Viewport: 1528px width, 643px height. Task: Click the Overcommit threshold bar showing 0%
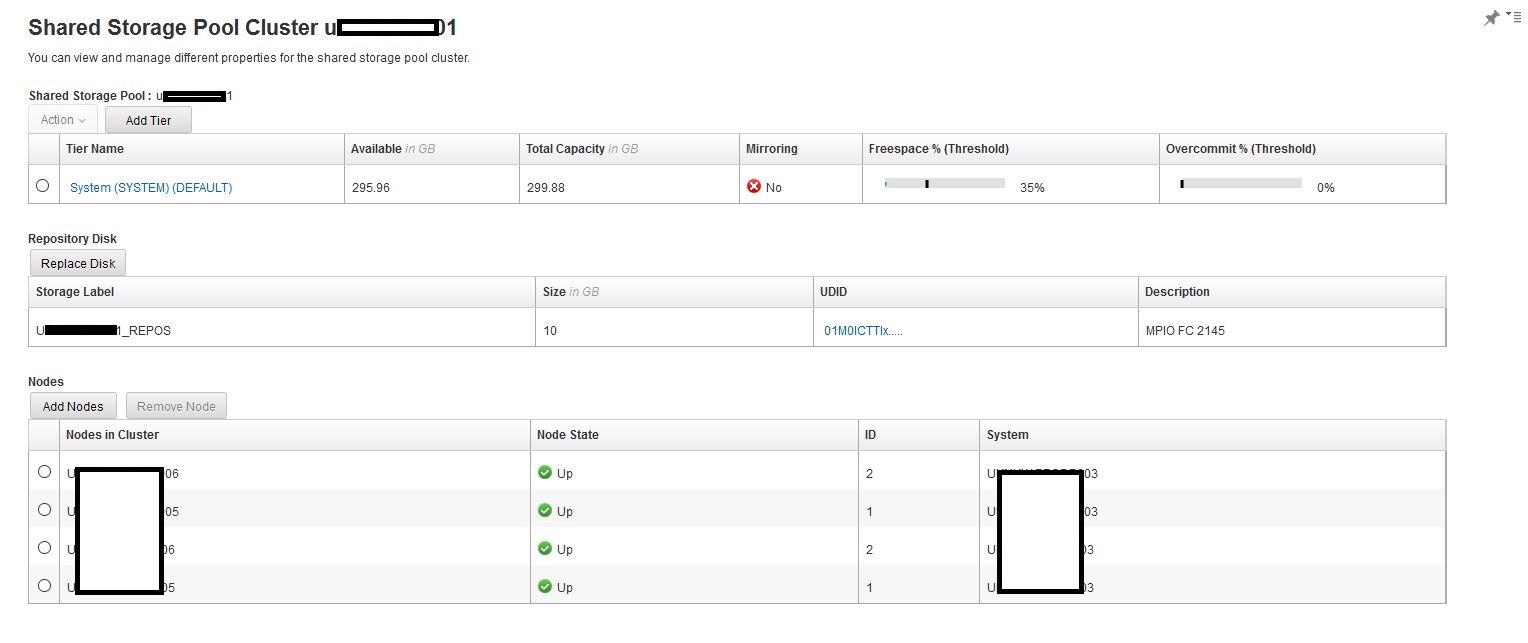click(x=1241, y=184)
